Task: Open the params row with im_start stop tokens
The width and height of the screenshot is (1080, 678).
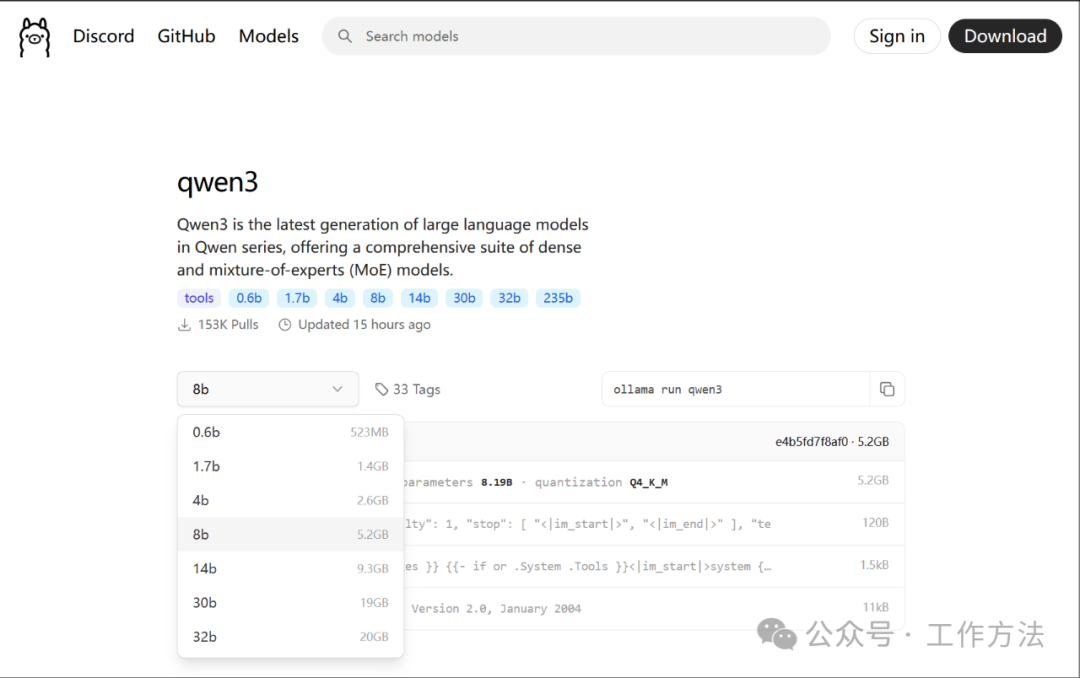Action: [x=653, y=524]
